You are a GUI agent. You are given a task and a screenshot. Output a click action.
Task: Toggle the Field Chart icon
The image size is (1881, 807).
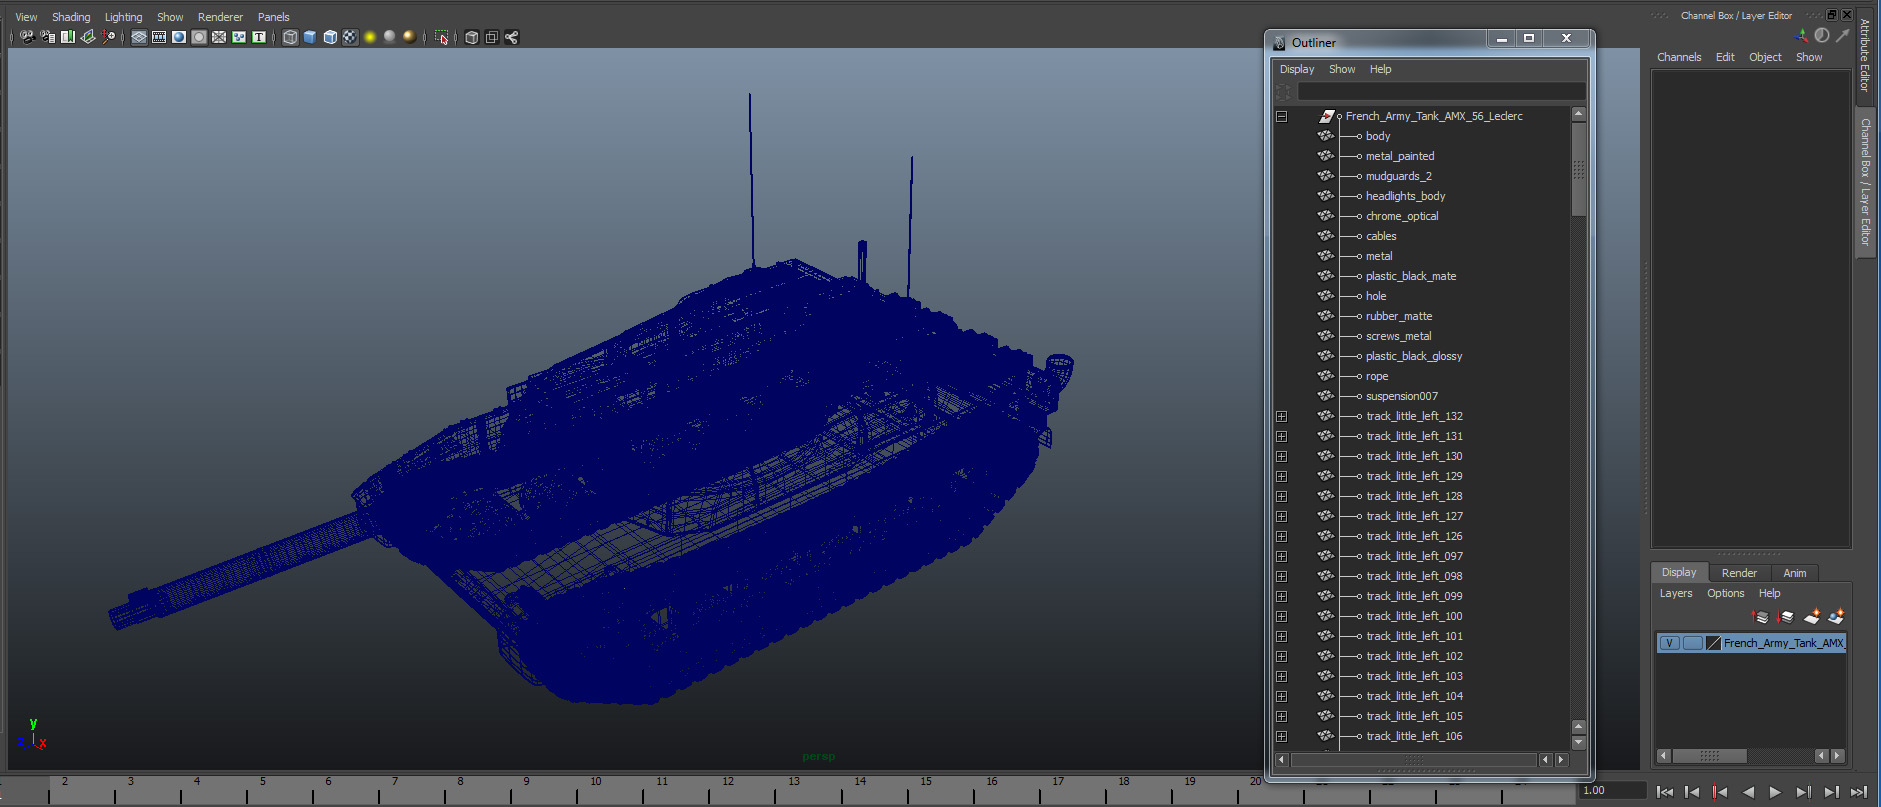(x=219, y=37)
